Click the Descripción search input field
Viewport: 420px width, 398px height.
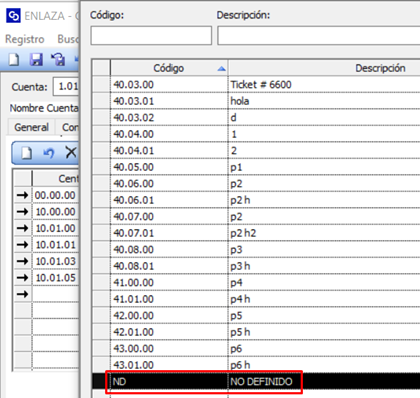tap(319, 36)
